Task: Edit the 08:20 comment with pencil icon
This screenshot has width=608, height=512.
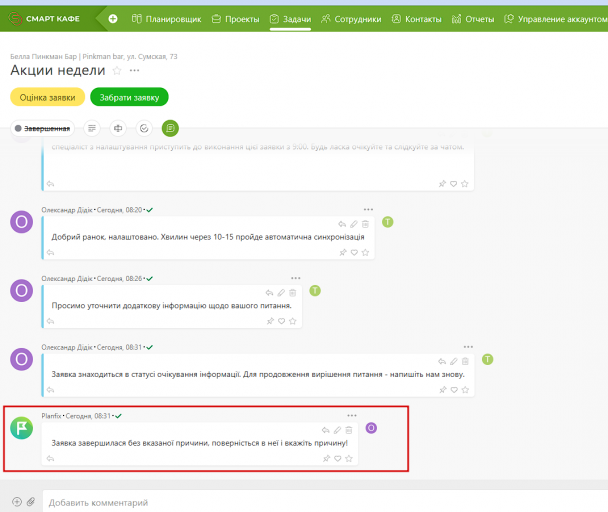Action: point(354,224)
